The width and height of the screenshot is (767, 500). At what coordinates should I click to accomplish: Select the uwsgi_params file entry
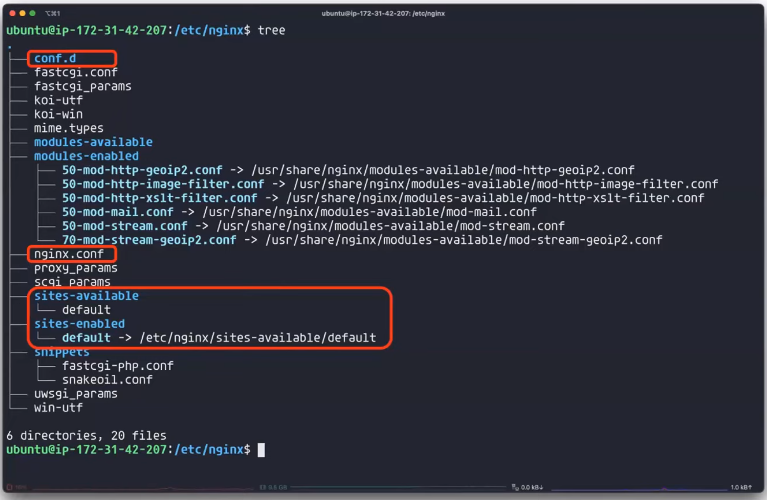point(76,394)
